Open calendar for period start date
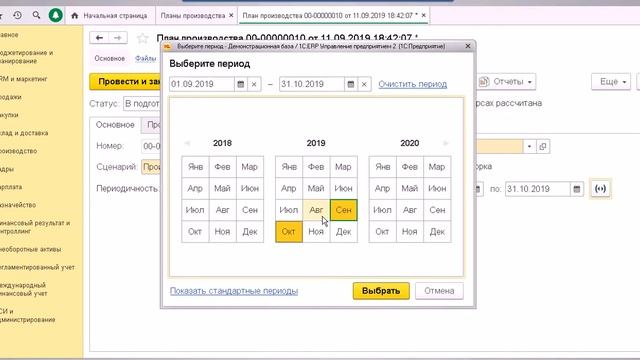 click(x=240, y=84)
